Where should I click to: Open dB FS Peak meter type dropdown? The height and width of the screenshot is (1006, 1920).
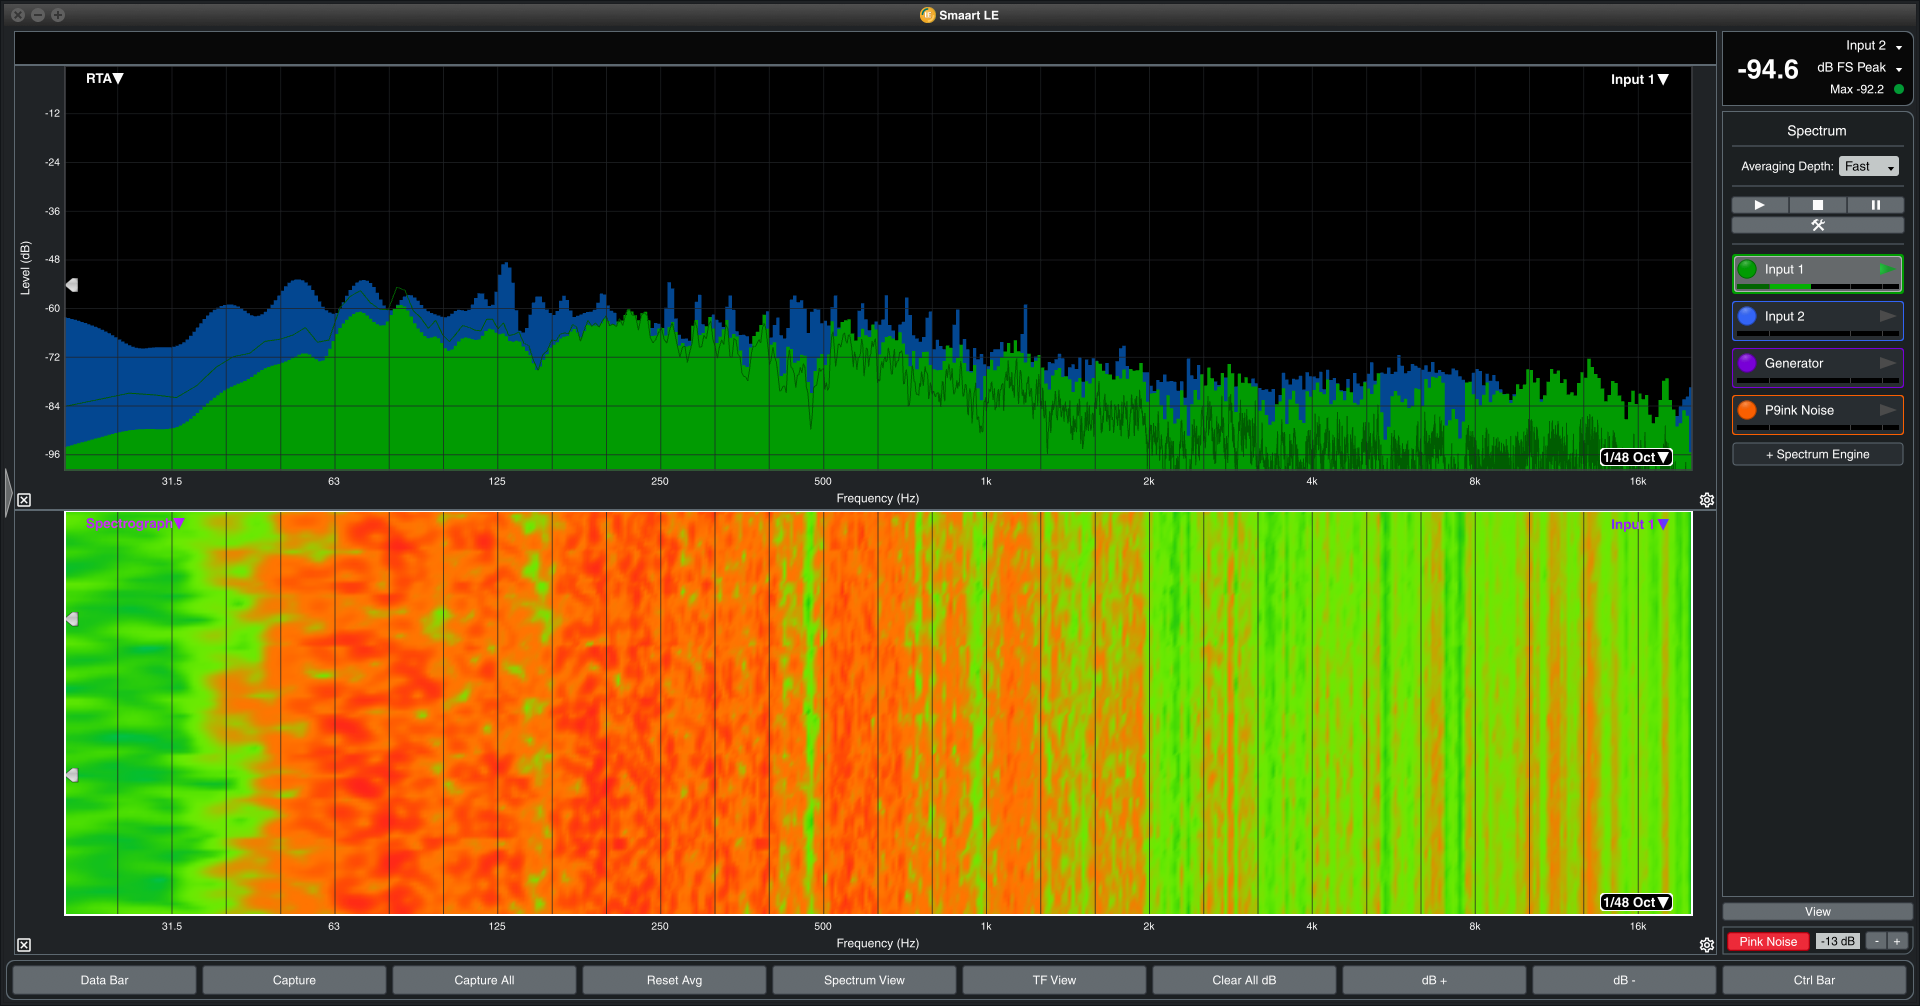pos(1860,67)
